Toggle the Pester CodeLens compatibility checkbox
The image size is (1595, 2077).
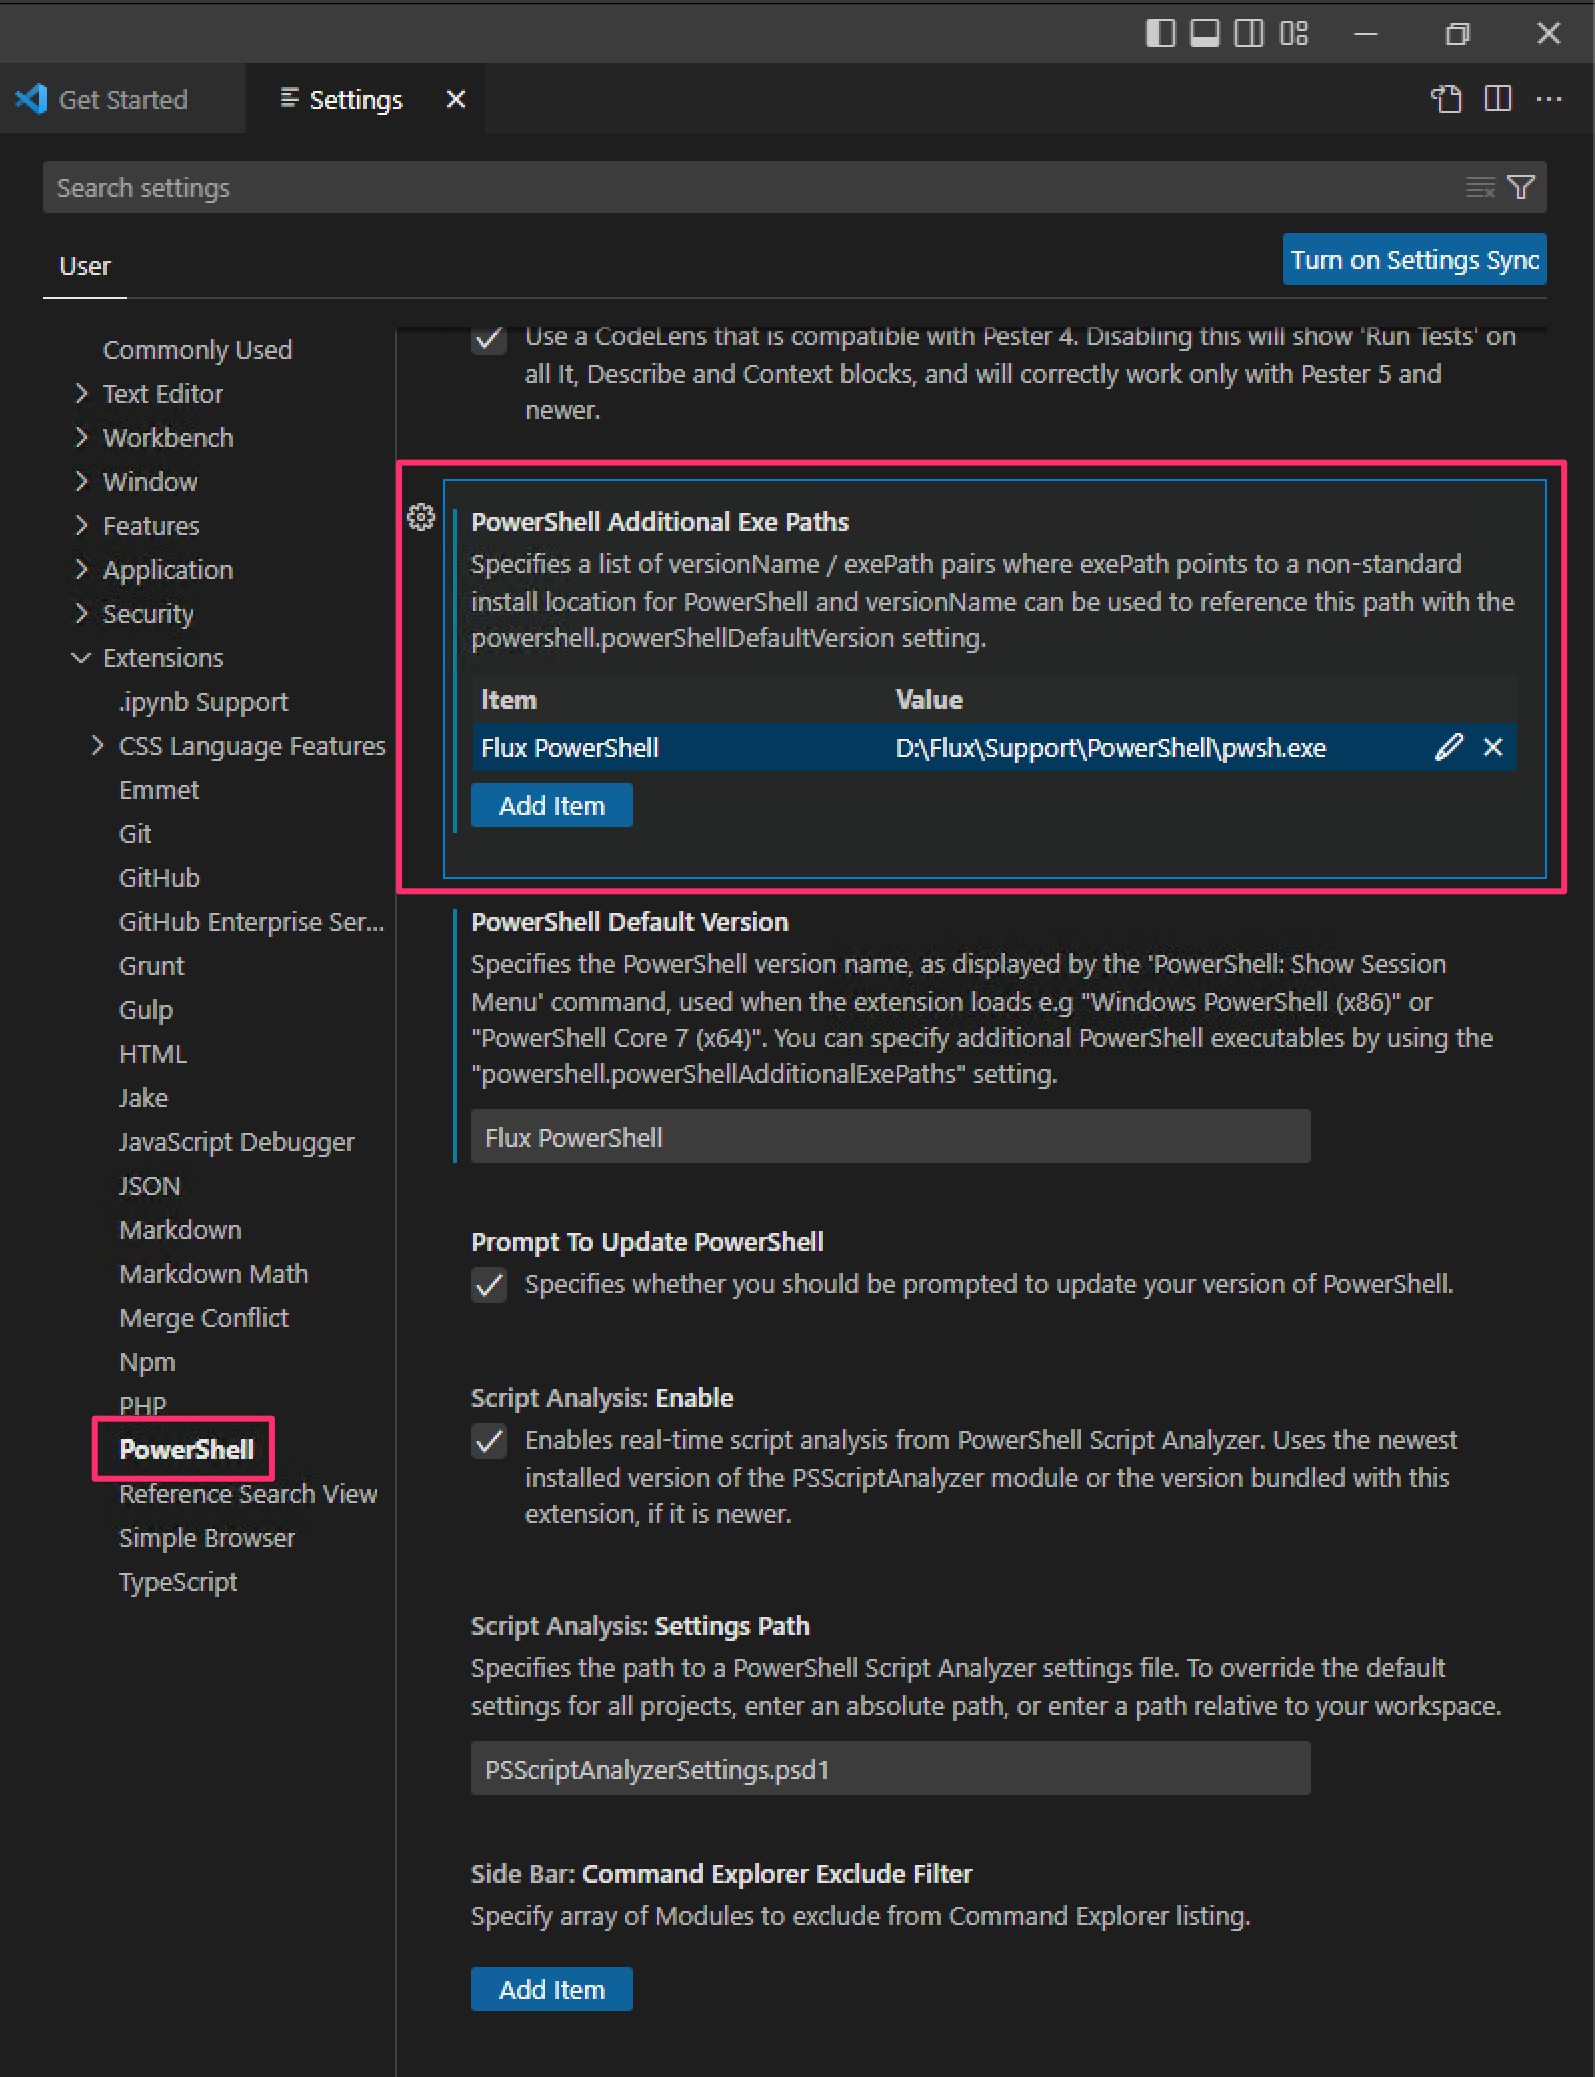click(489, 339)
